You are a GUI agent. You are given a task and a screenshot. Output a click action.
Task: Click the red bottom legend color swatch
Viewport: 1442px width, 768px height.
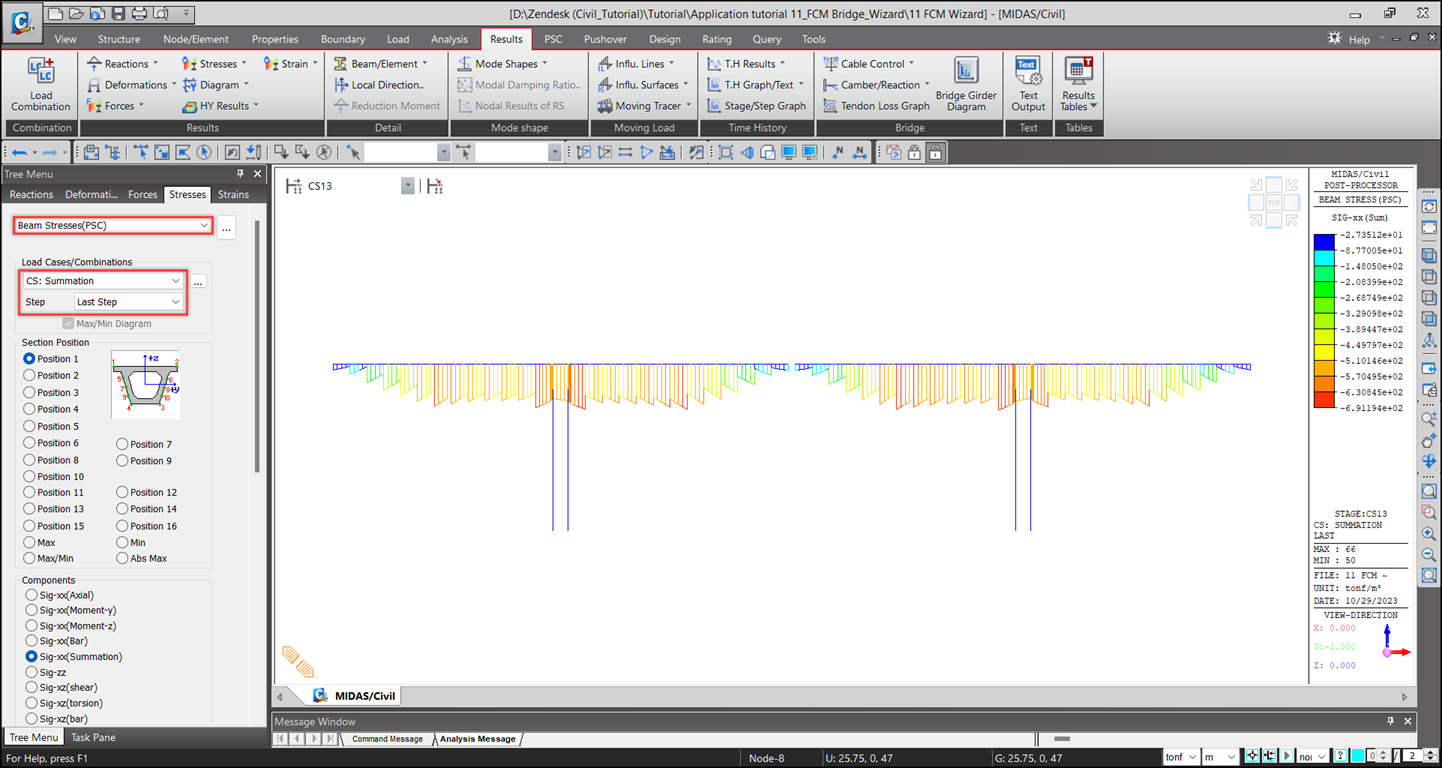(1324, 400)
